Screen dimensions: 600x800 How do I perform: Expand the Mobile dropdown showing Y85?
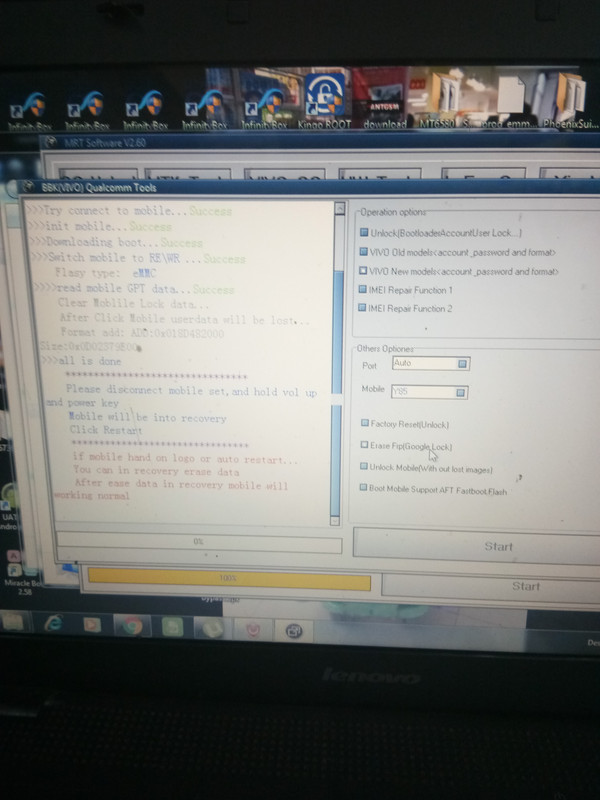pos(460,392)
